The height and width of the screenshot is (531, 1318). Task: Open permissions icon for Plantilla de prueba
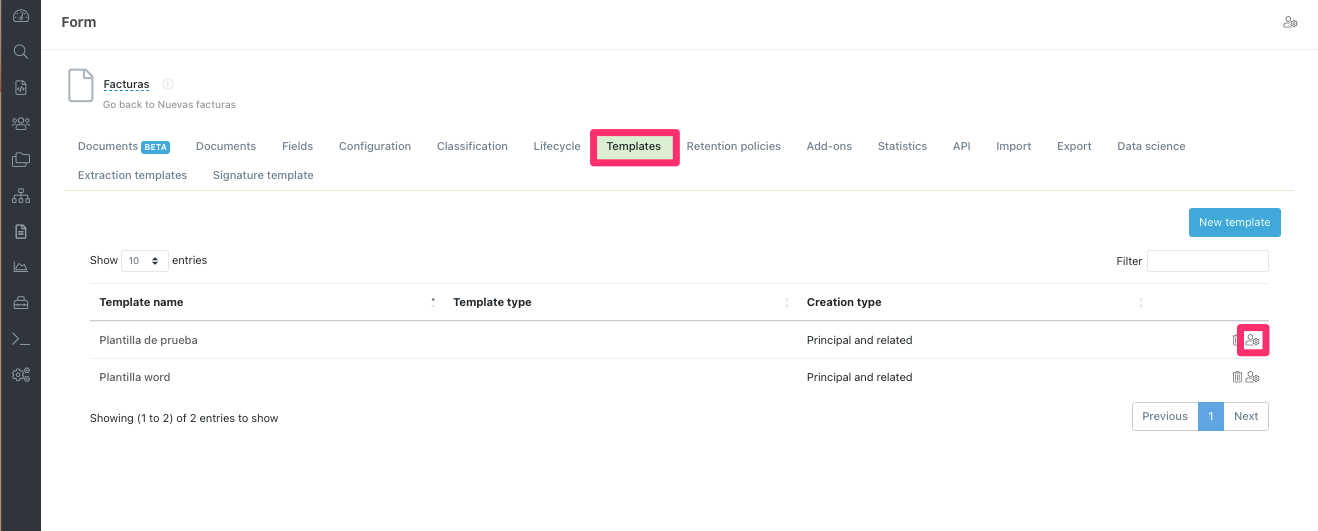[1253, 340]
